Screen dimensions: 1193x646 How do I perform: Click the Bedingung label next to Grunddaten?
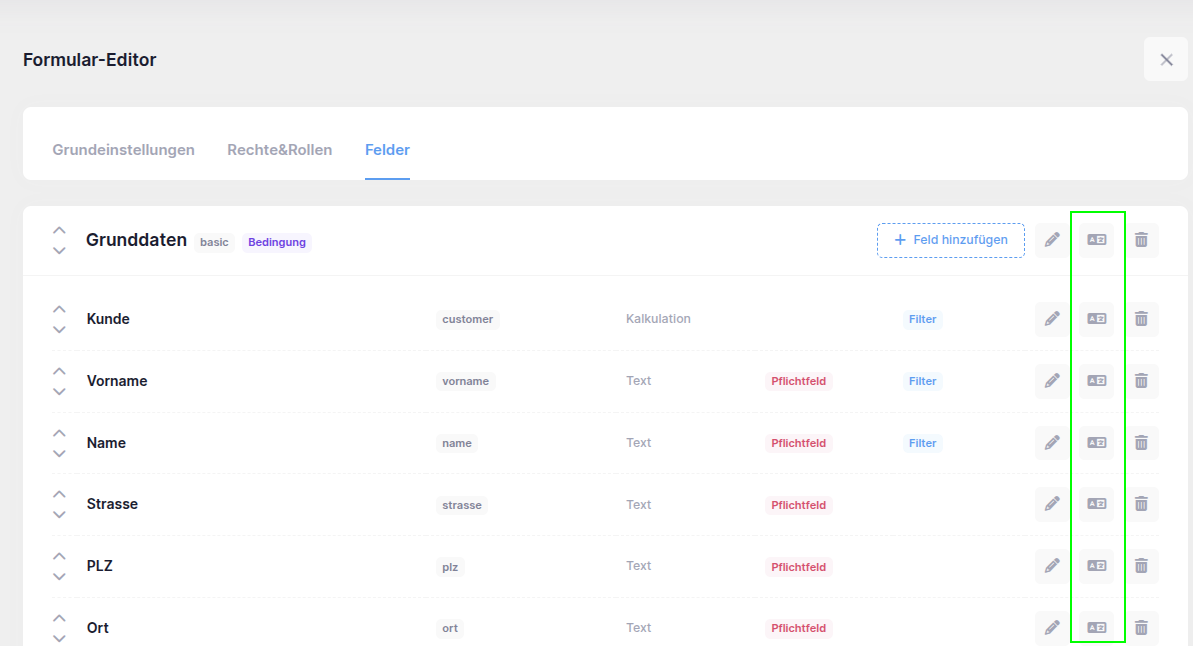pyautogui.click(x=276, y=241)
